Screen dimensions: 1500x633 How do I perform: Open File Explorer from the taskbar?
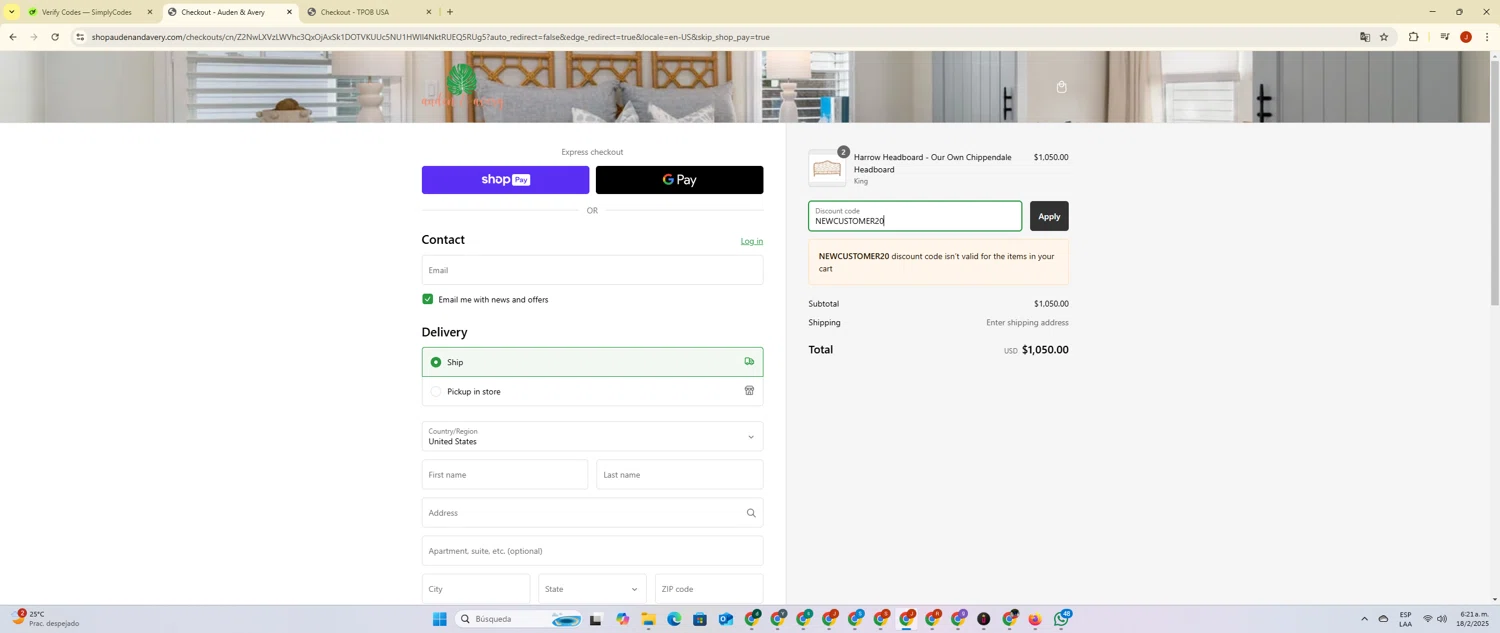pos(648,619)
